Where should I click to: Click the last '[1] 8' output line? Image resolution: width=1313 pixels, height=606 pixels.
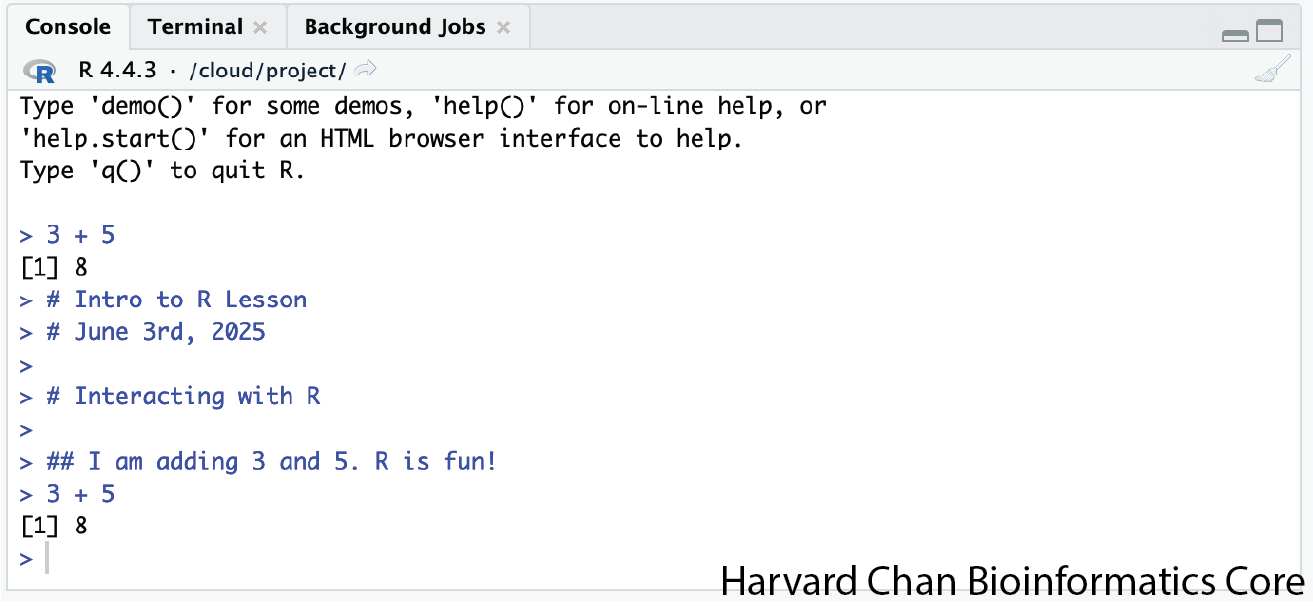click(54, 525)
